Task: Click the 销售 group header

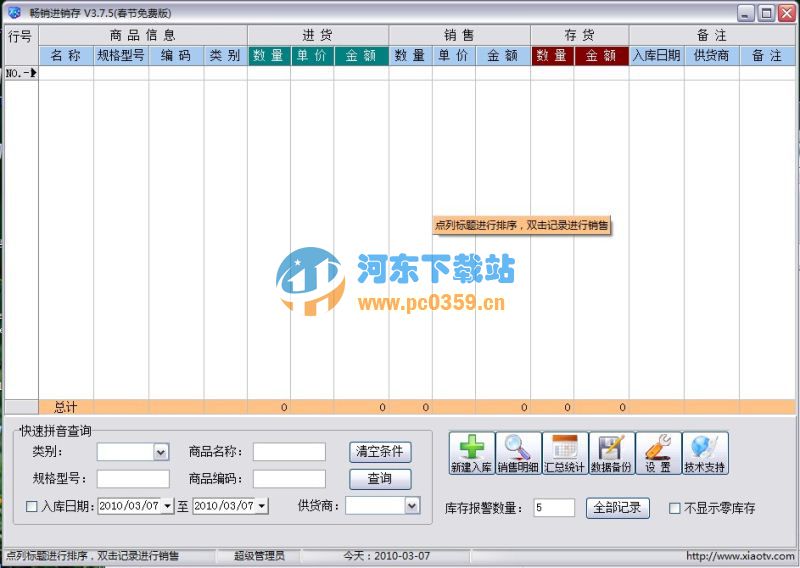Action: tap(459, 35)
